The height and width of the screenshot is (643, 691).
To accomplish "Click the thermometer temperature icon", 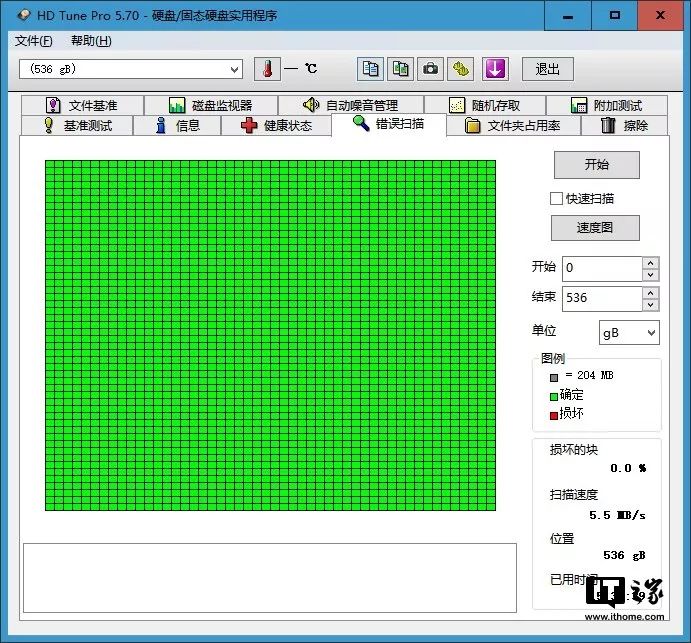I will (267, 69).
